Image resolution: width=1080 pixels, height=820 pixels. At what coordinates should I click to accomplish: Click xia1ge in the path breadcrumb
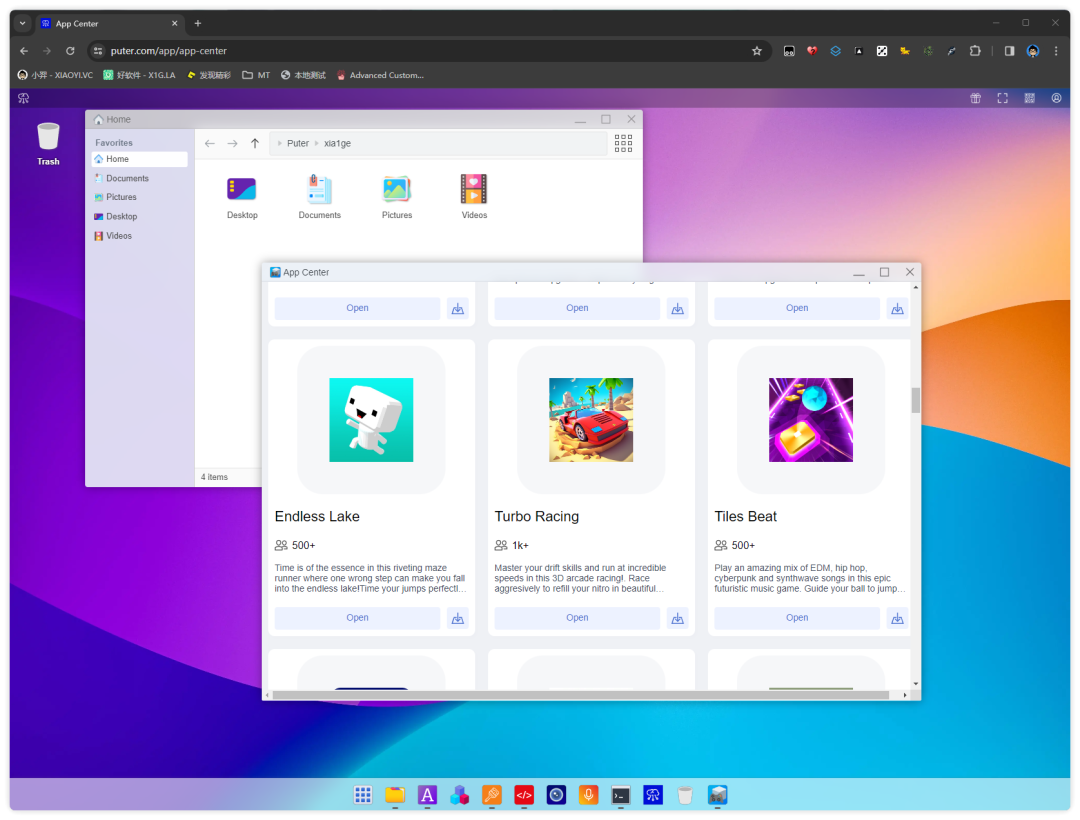coord(338,143)
